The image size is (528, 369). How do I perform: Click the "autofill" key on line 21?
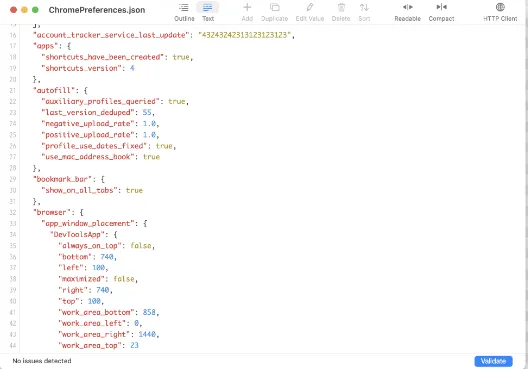(x=54, y=90)
